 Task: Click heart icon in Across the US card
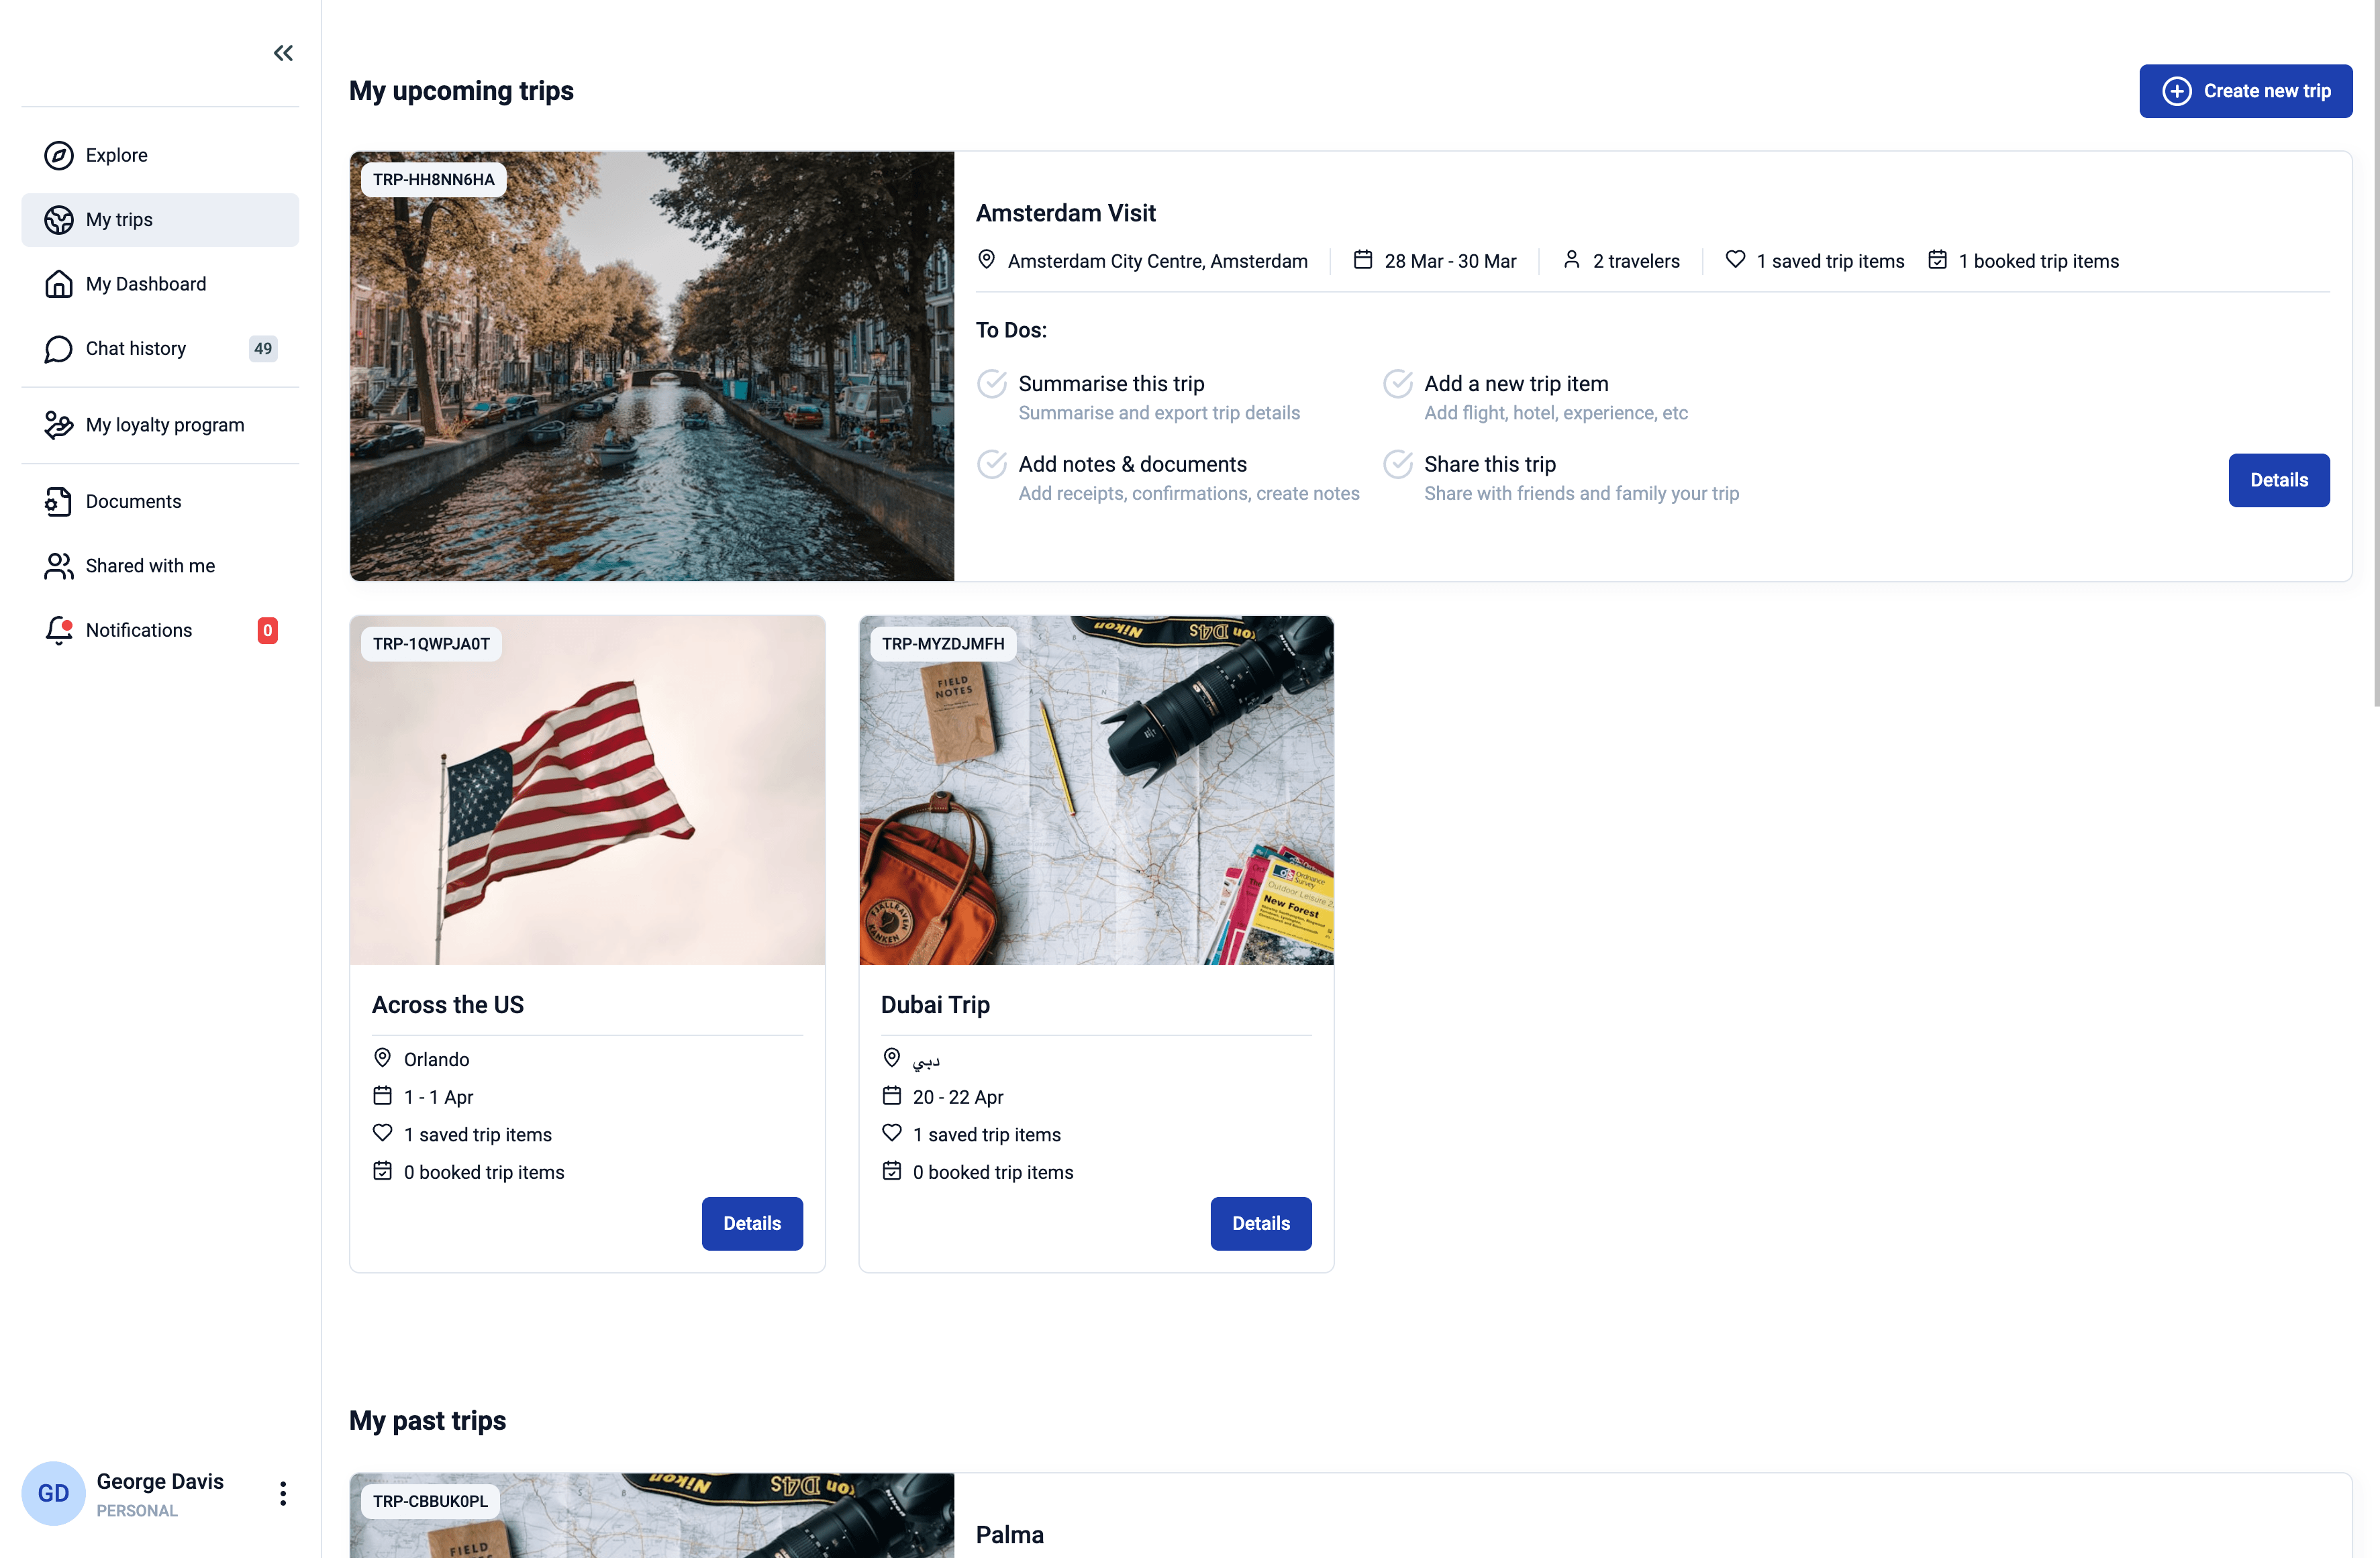(382, 1133)
